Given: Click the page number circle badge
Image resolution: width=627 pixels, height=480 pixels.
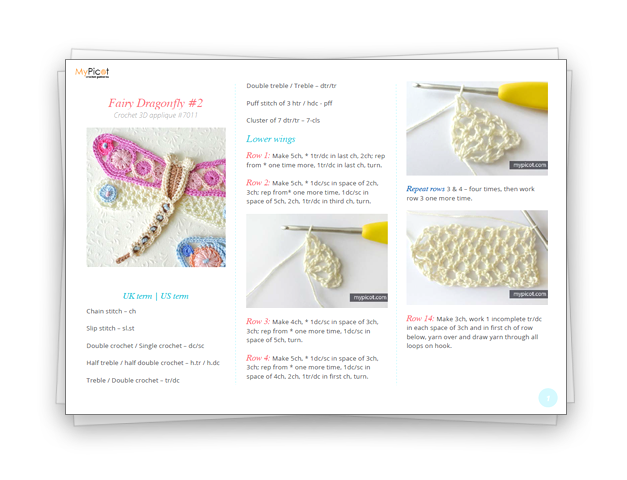Looking at the screenshot, I should [548, 398].
